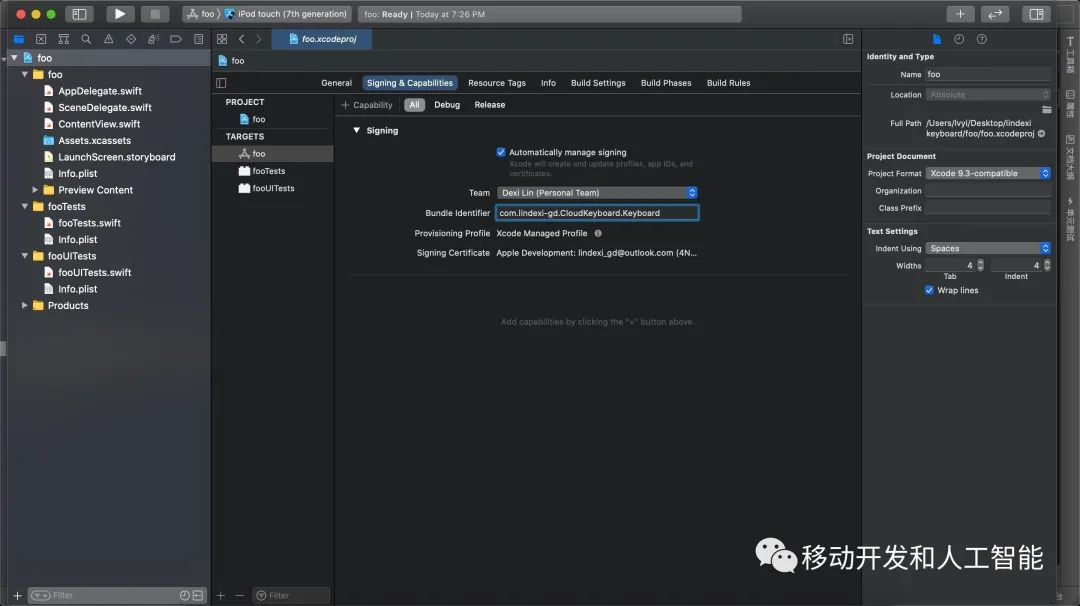Open the Build Settings tab

click(598, 83)
